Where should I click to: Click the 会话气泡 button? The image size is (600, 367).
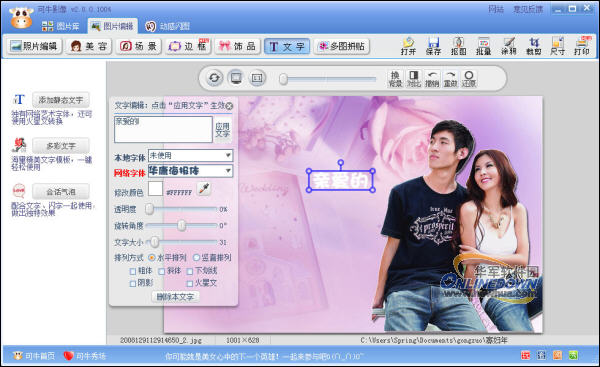(x=61, y=191)
